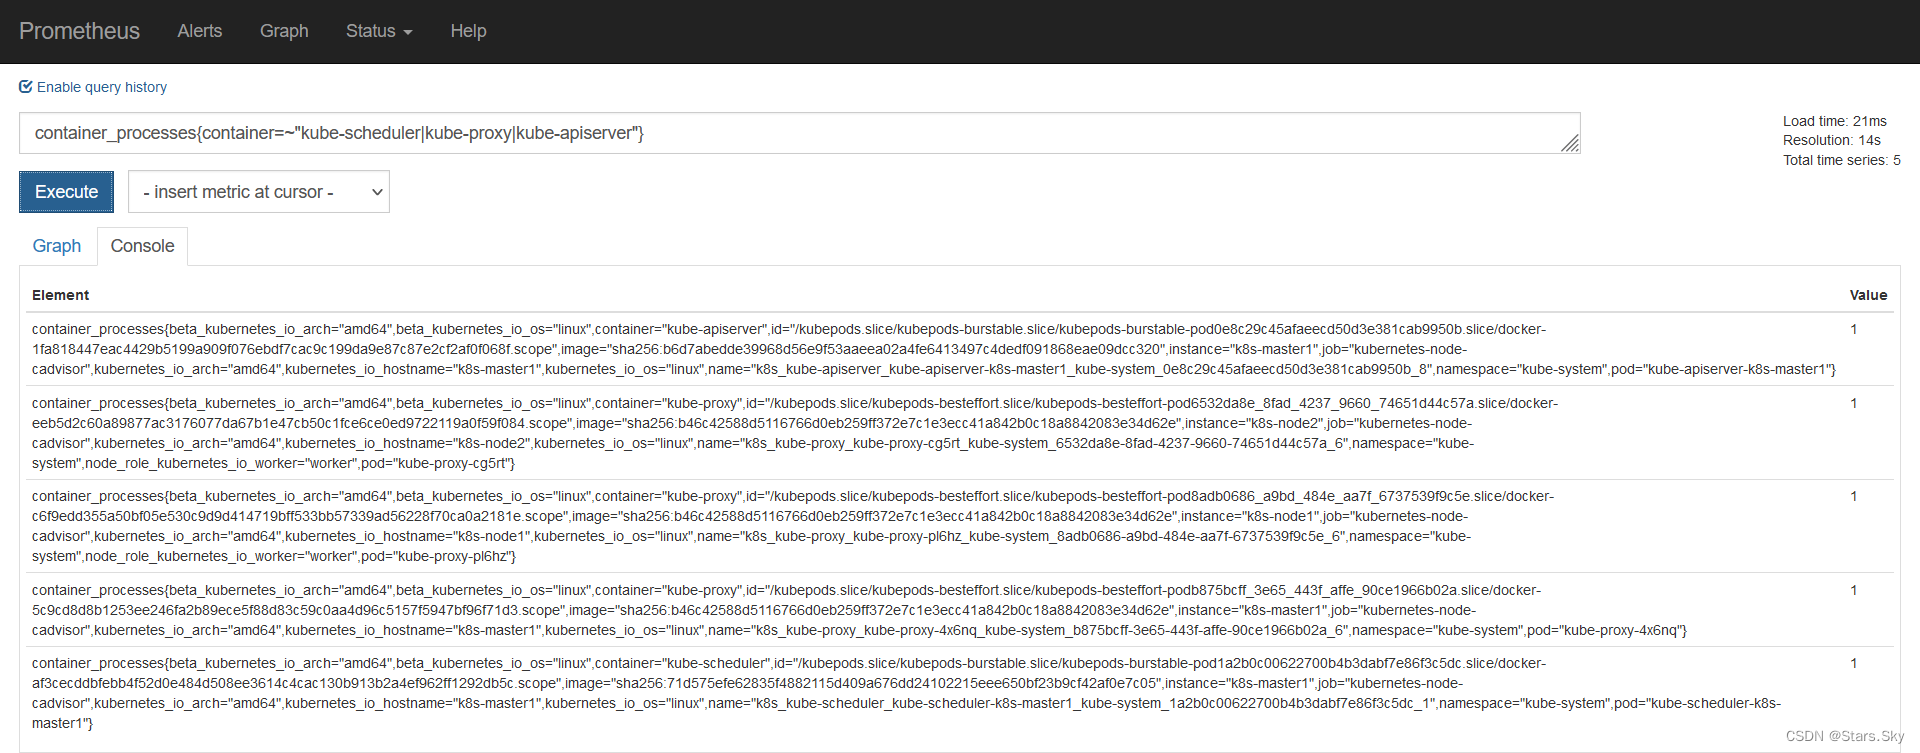Viewport: 1920px width, 753px height.
Task: Focus the container_processes query expression field
Action: [799, 133]
